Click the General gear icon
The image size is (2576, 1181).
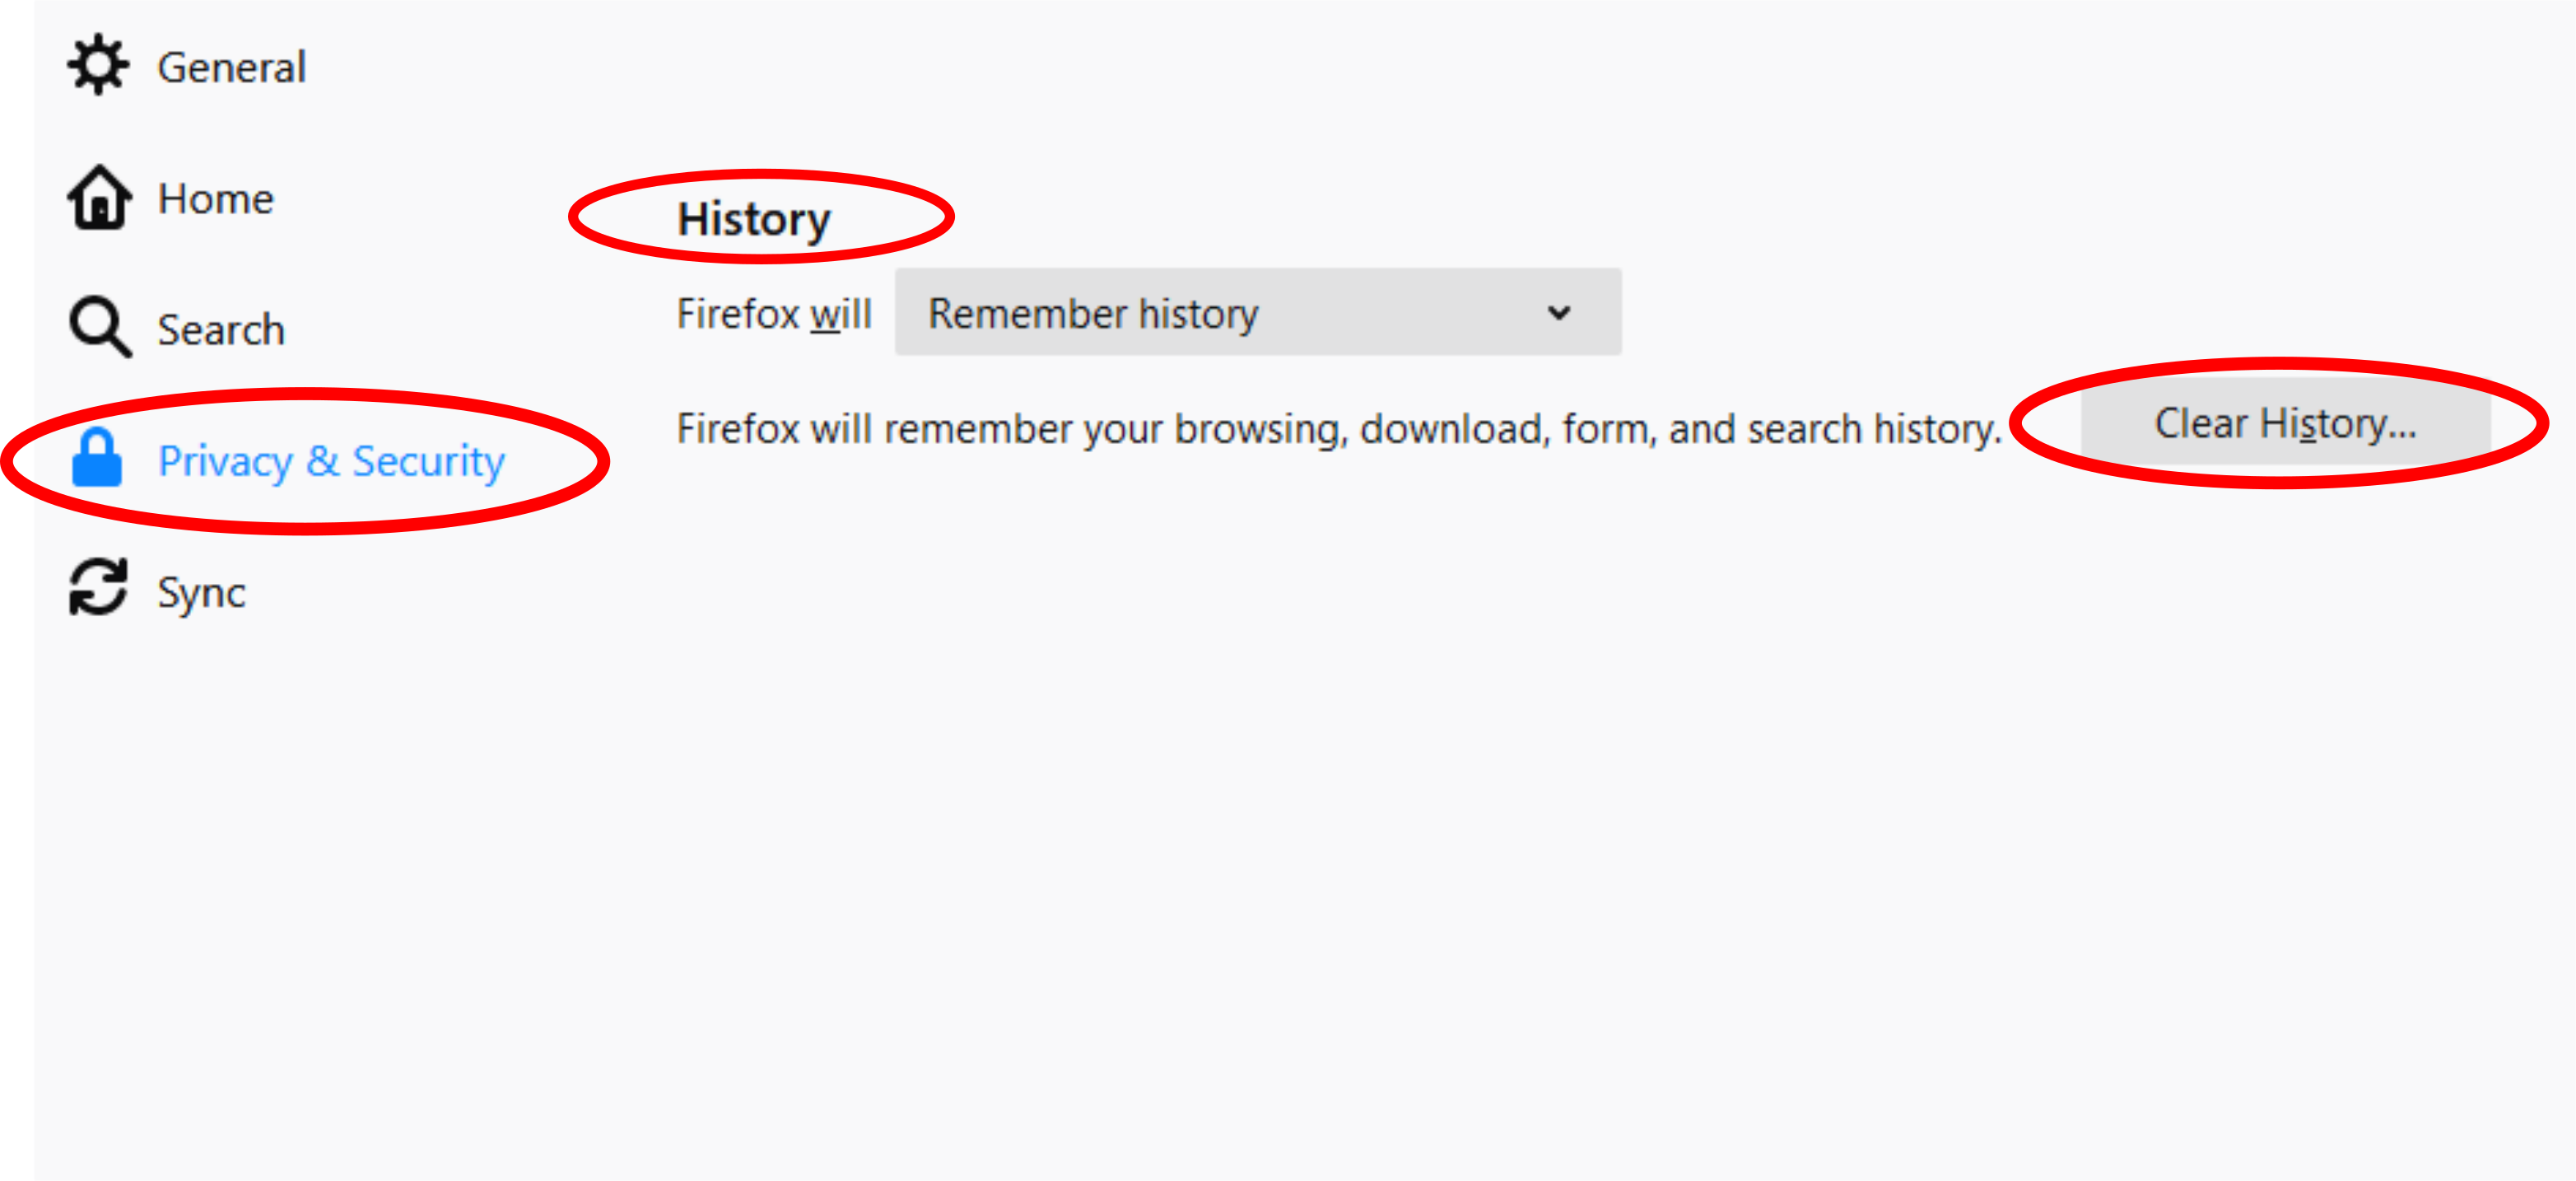[98, 66]
